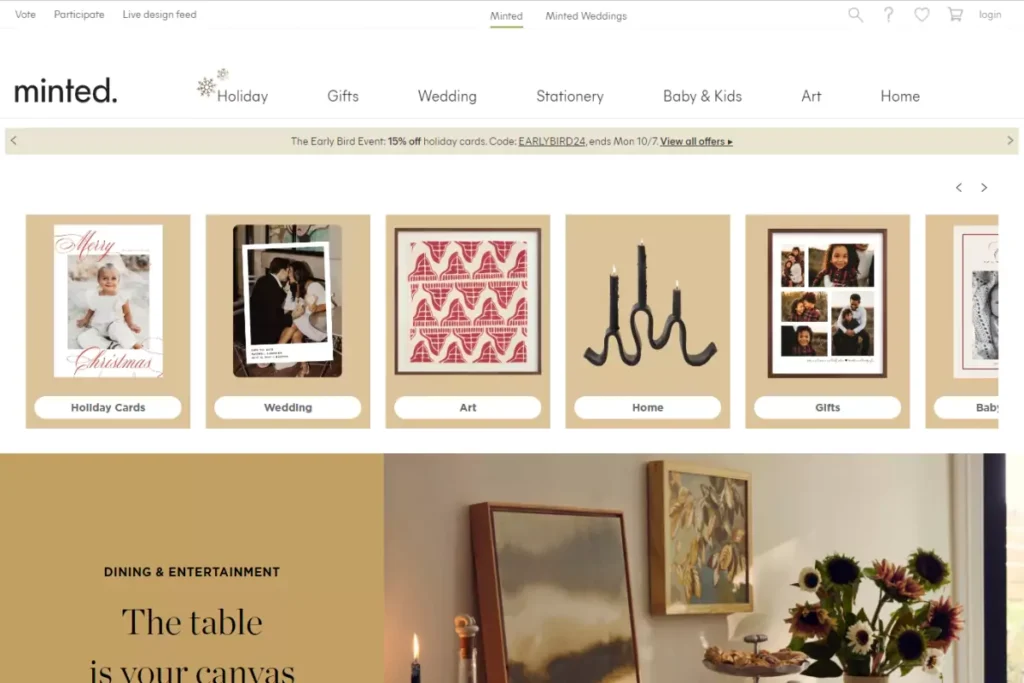Open the search magnifier icon

855,14
